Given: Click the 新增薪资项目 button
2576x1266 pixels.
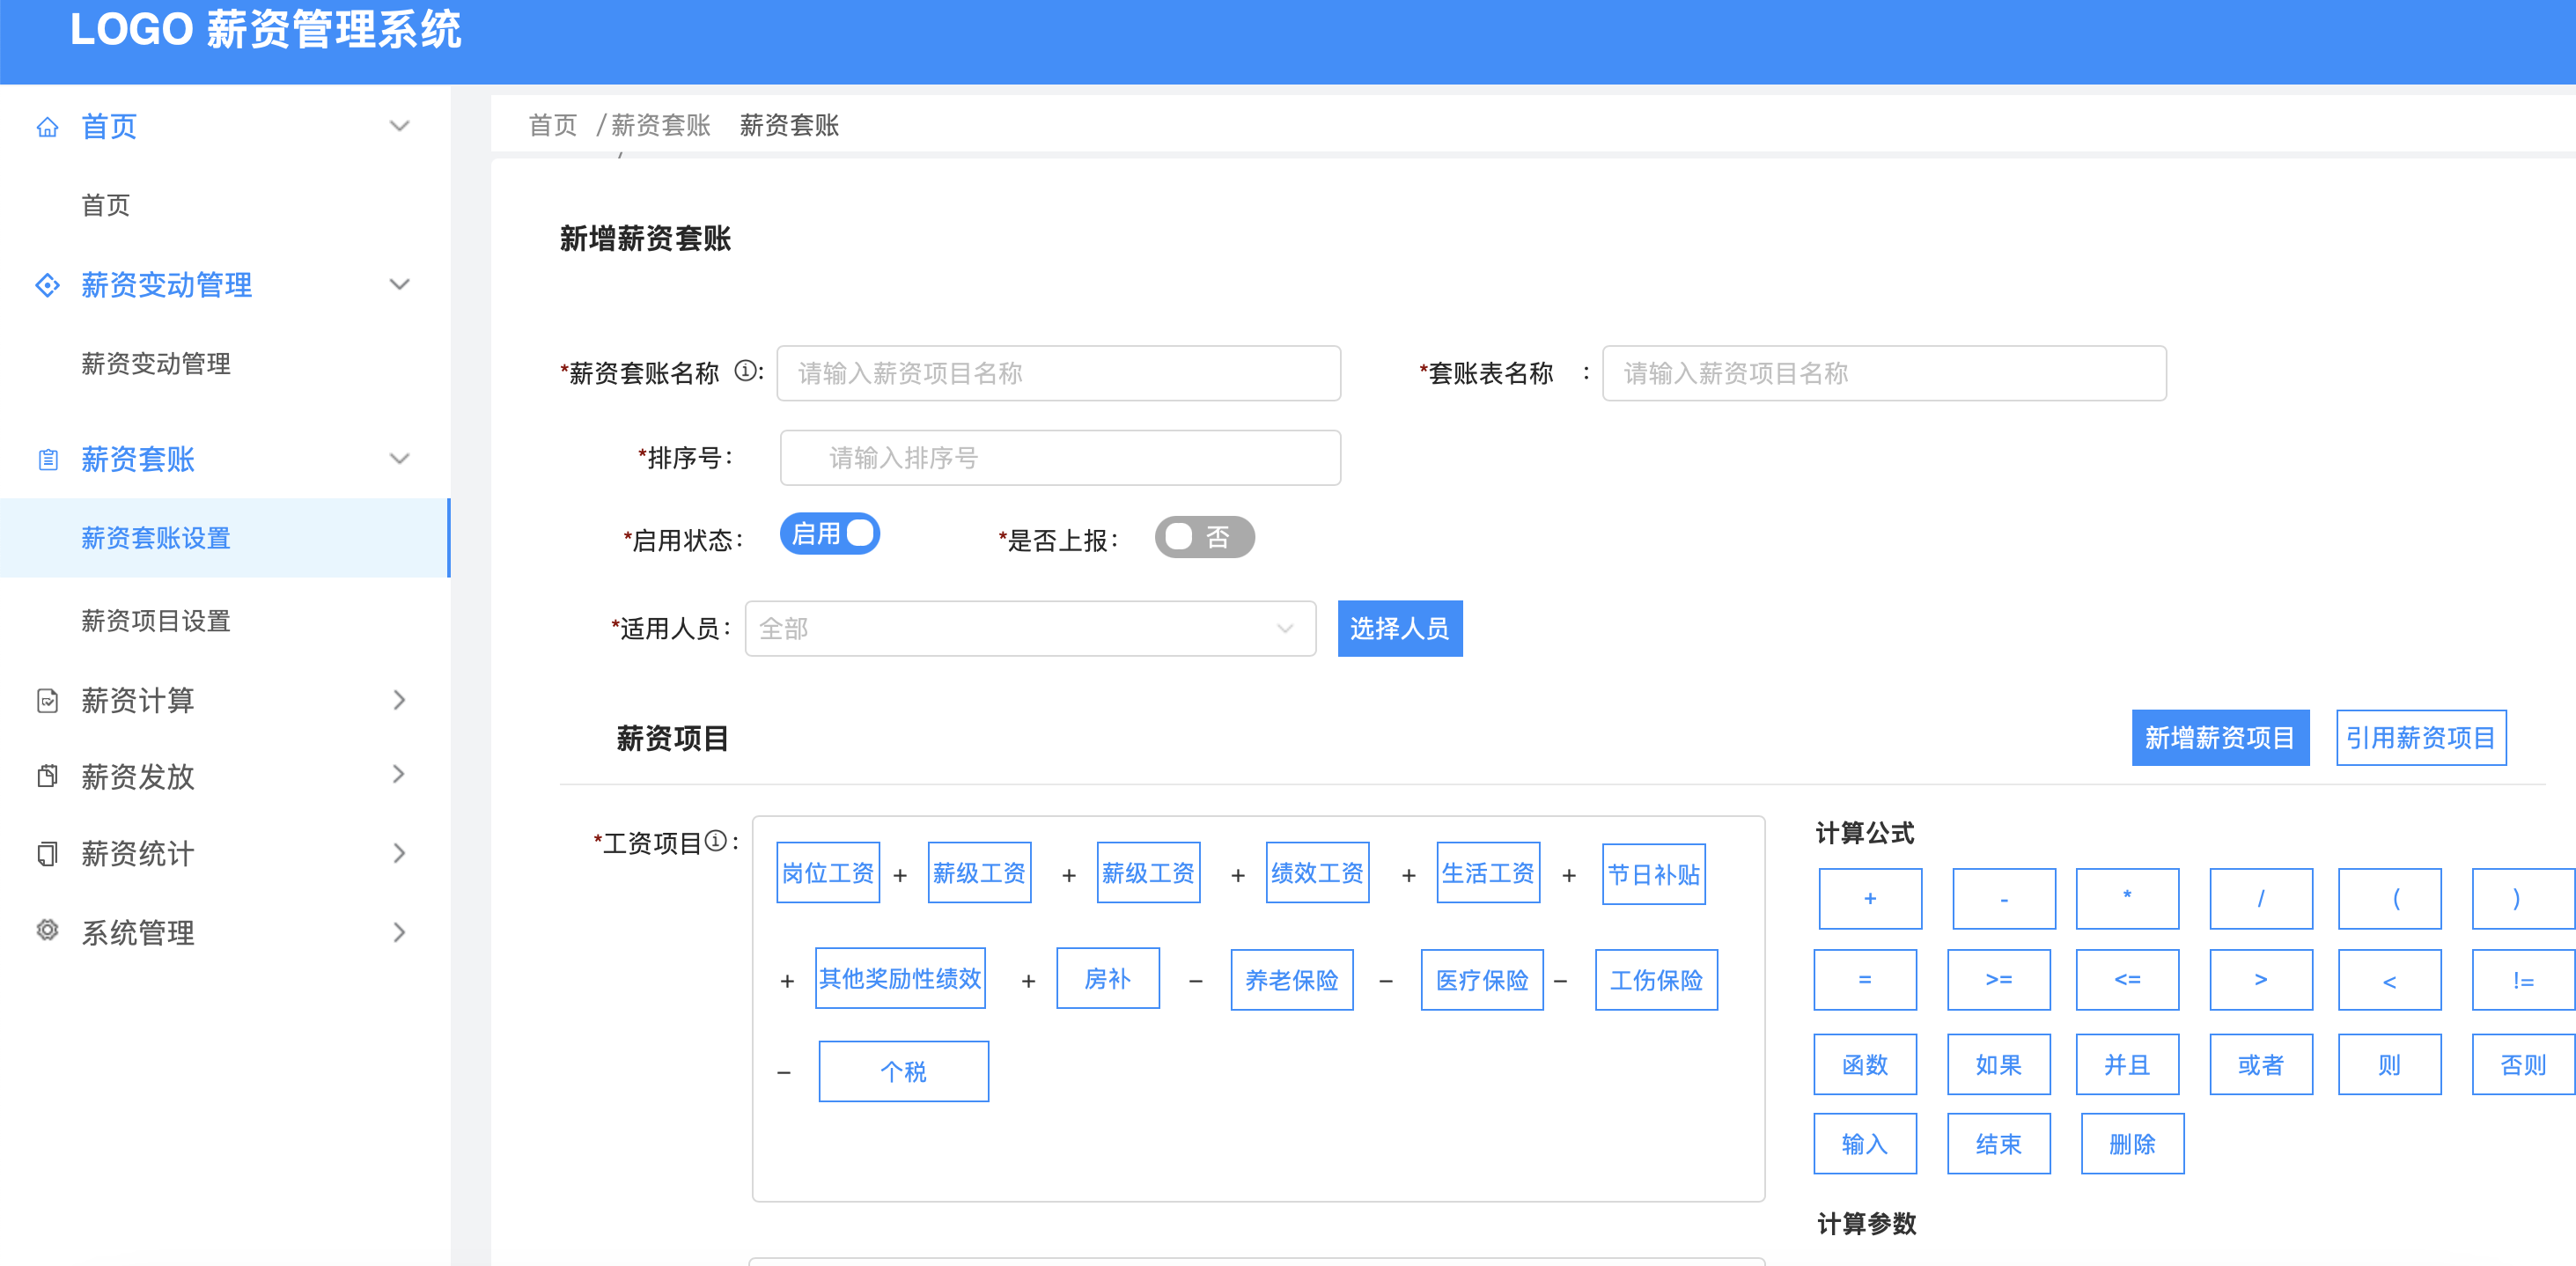Looking at the screenshot, I should pos(2220,738).
